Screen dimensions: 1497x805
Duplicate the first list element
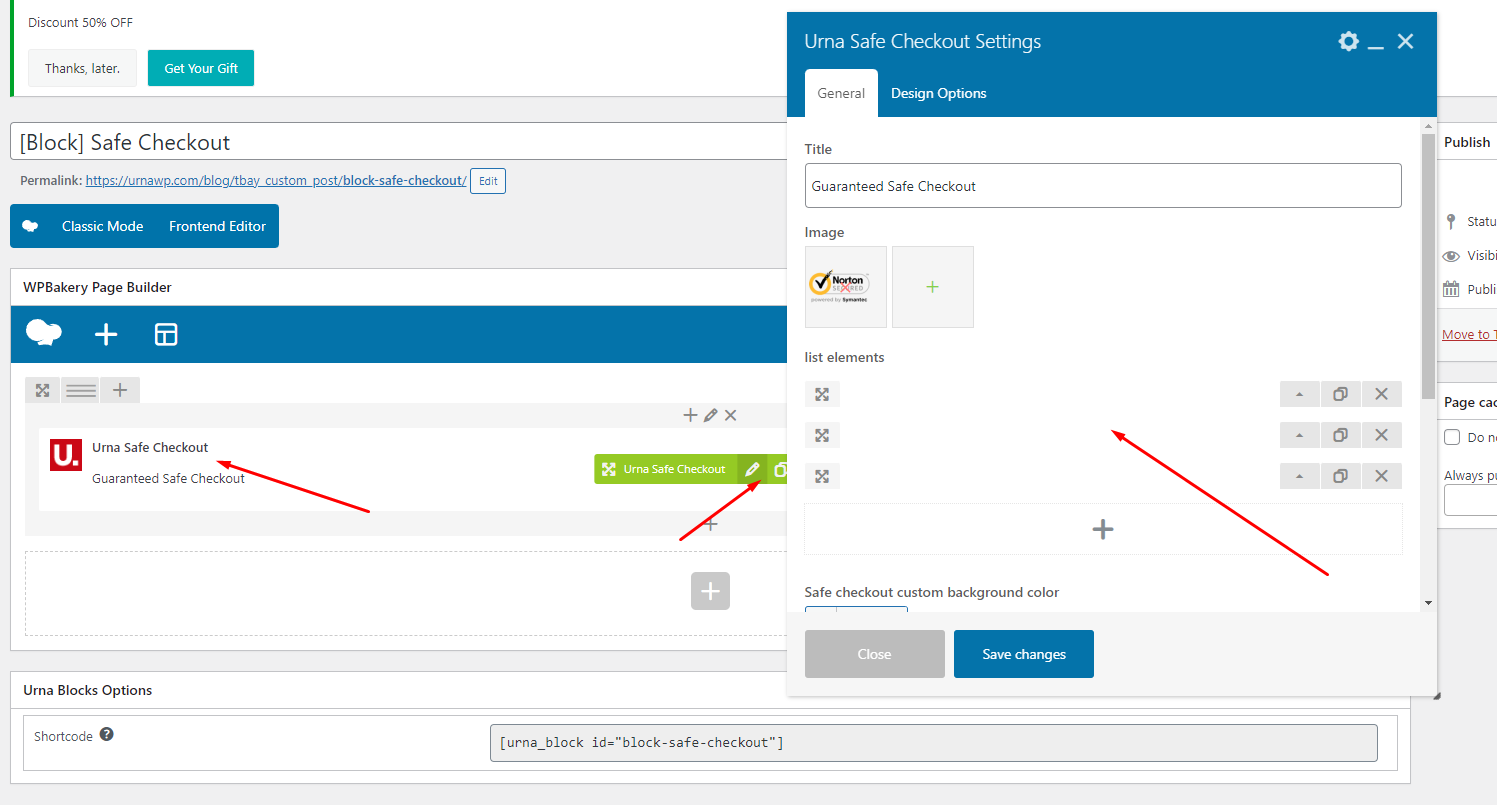click(1341, 394)
